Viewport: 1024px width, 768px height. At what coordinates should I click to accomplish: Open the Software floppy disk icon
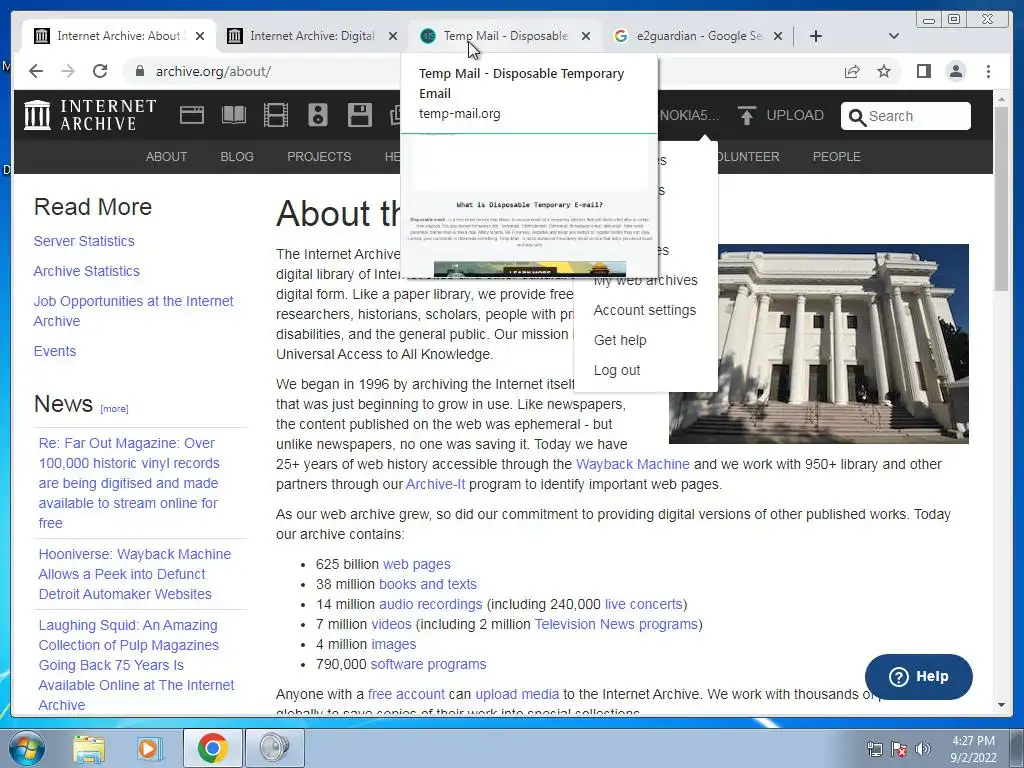pos(359,116)
